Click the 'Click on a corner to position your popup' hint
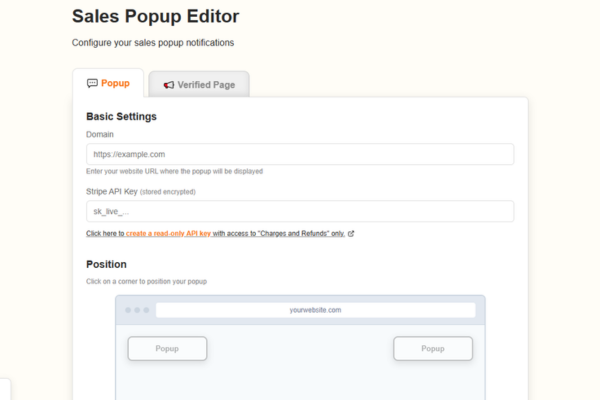The image size is (600, 400). point(147,281)
